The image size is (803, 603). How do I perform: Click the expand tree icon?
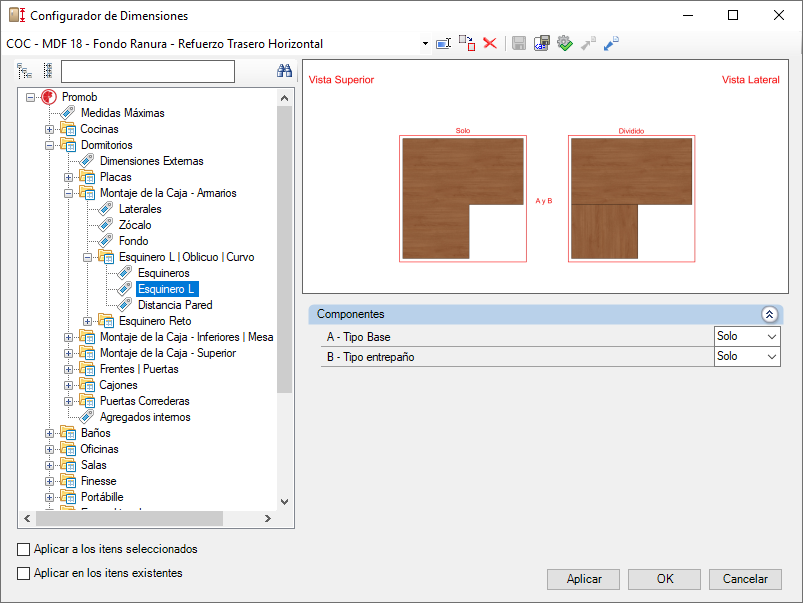[25, 71]
